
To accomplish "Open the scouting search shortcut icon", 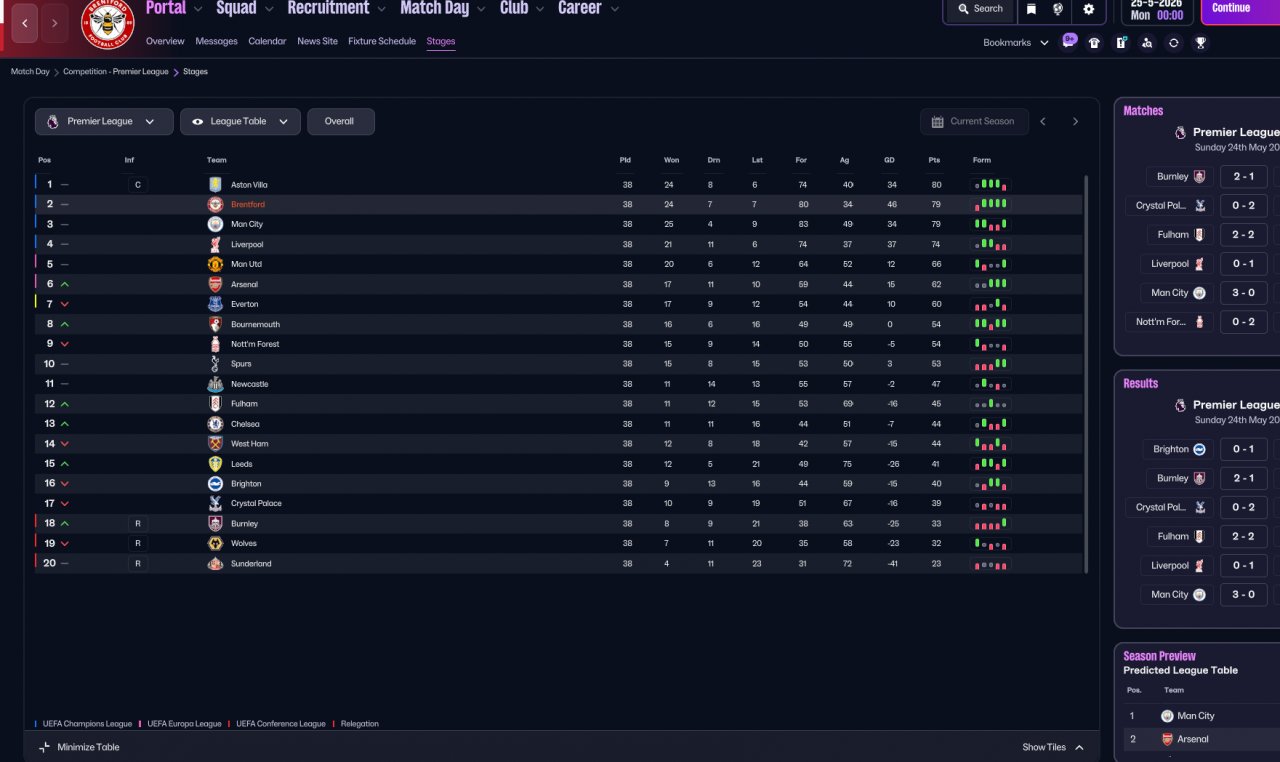I will point(1147,43).
